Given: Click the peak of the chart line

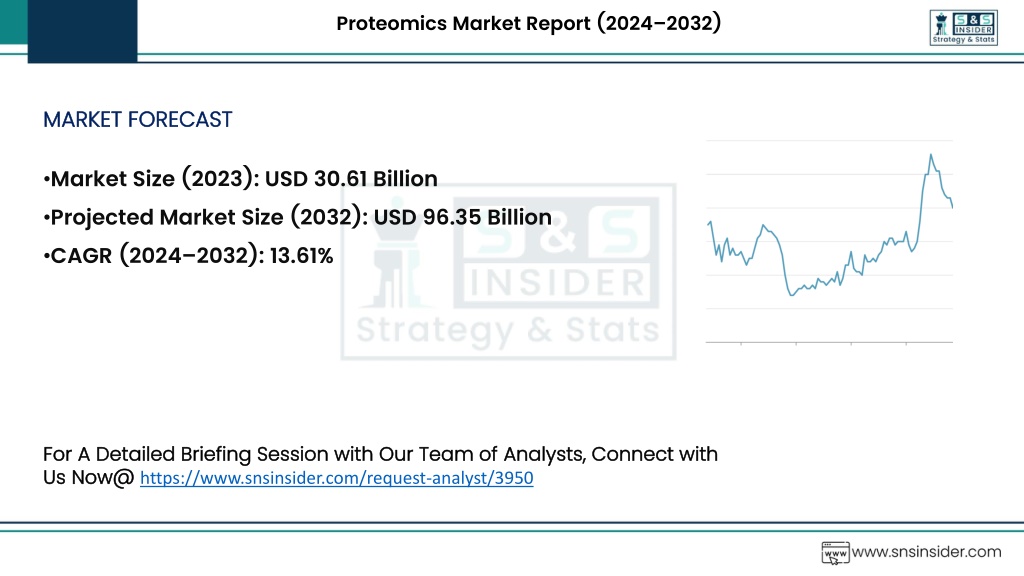Looking at the screenshot, I should coord(931,155).
